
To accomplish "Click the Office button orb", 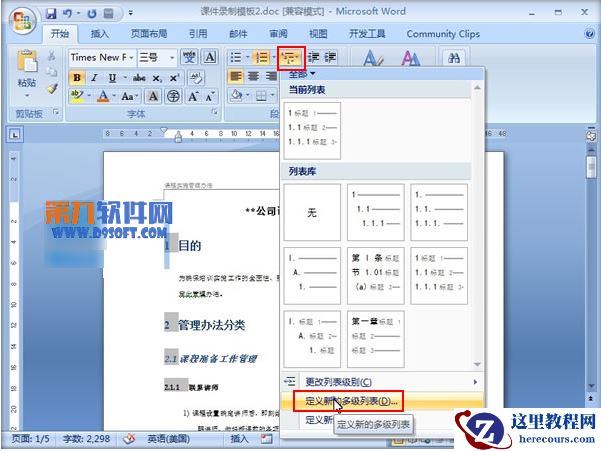I will pyautogui.click(x=22, y=20).
